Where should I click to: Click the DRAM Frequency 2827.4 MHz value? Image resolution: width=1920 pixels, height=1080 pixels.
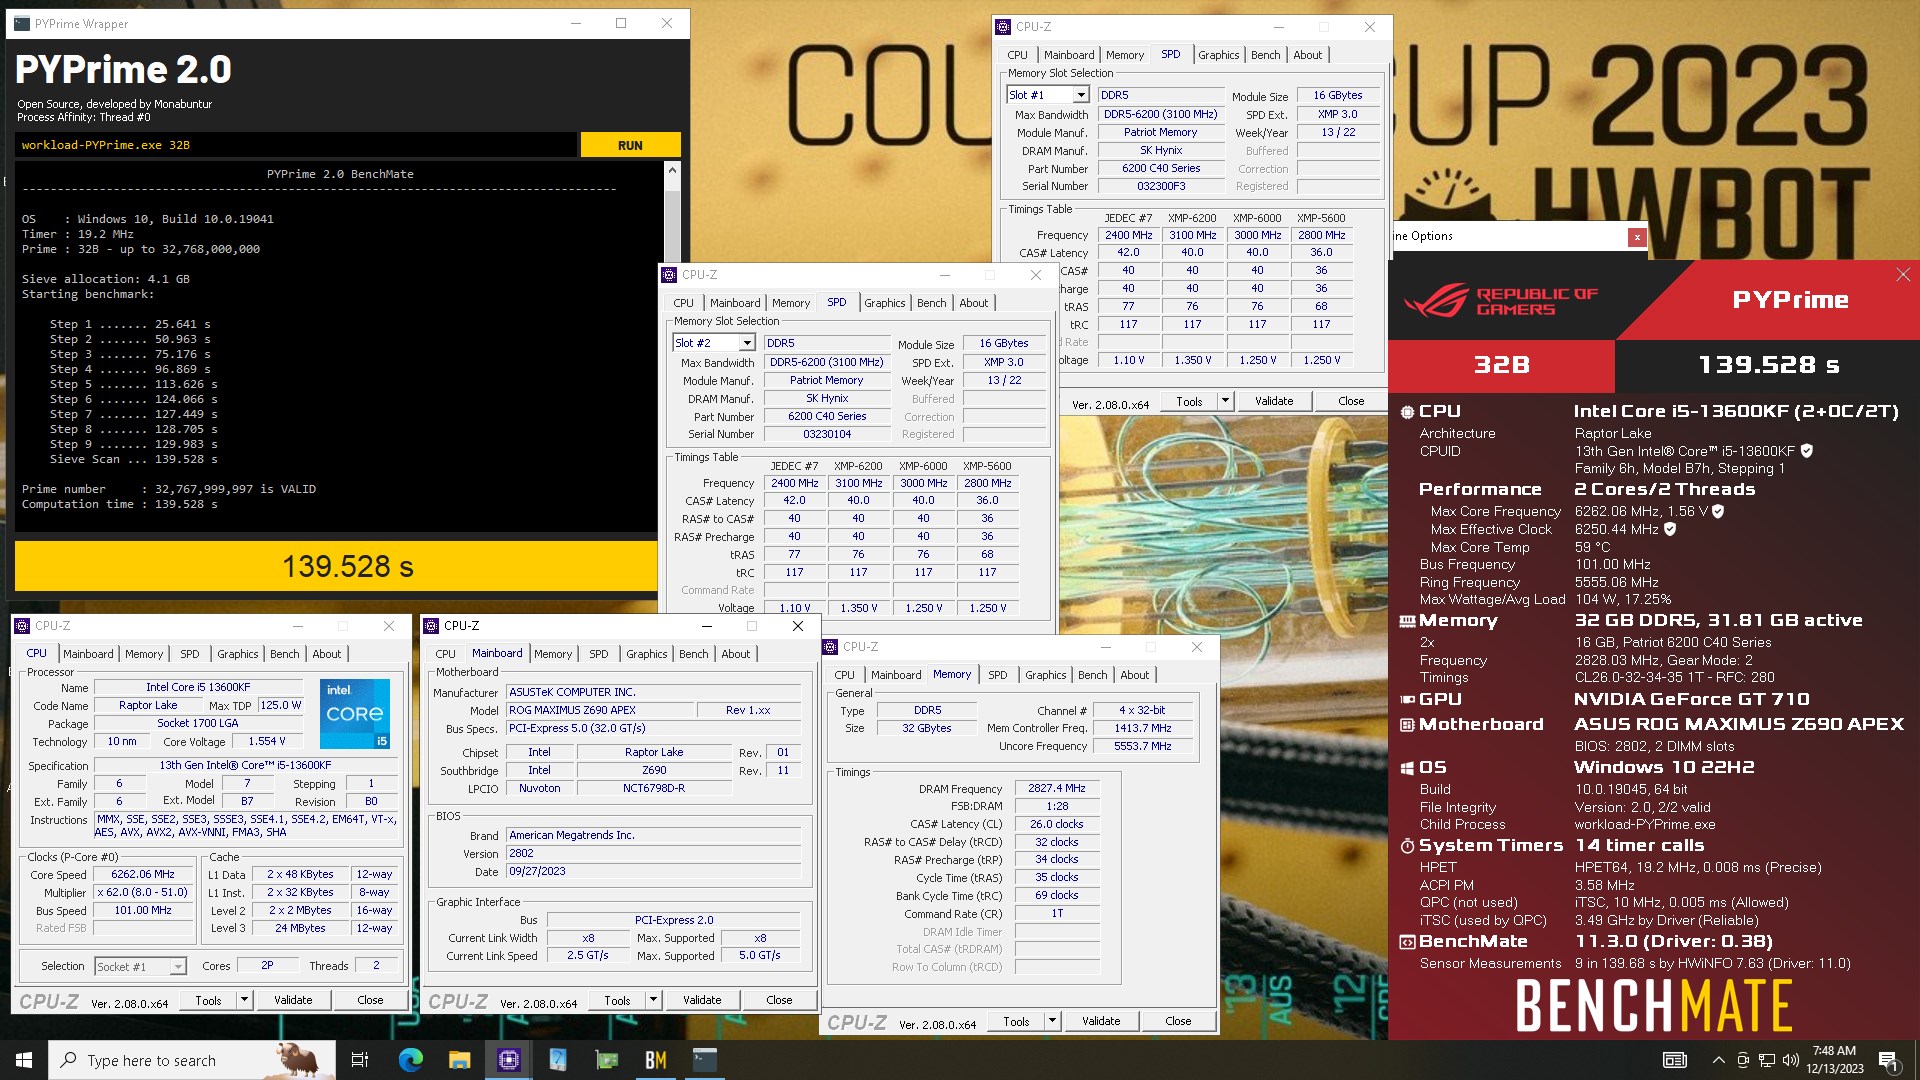pyautogui.click(x=1057, y=788)
